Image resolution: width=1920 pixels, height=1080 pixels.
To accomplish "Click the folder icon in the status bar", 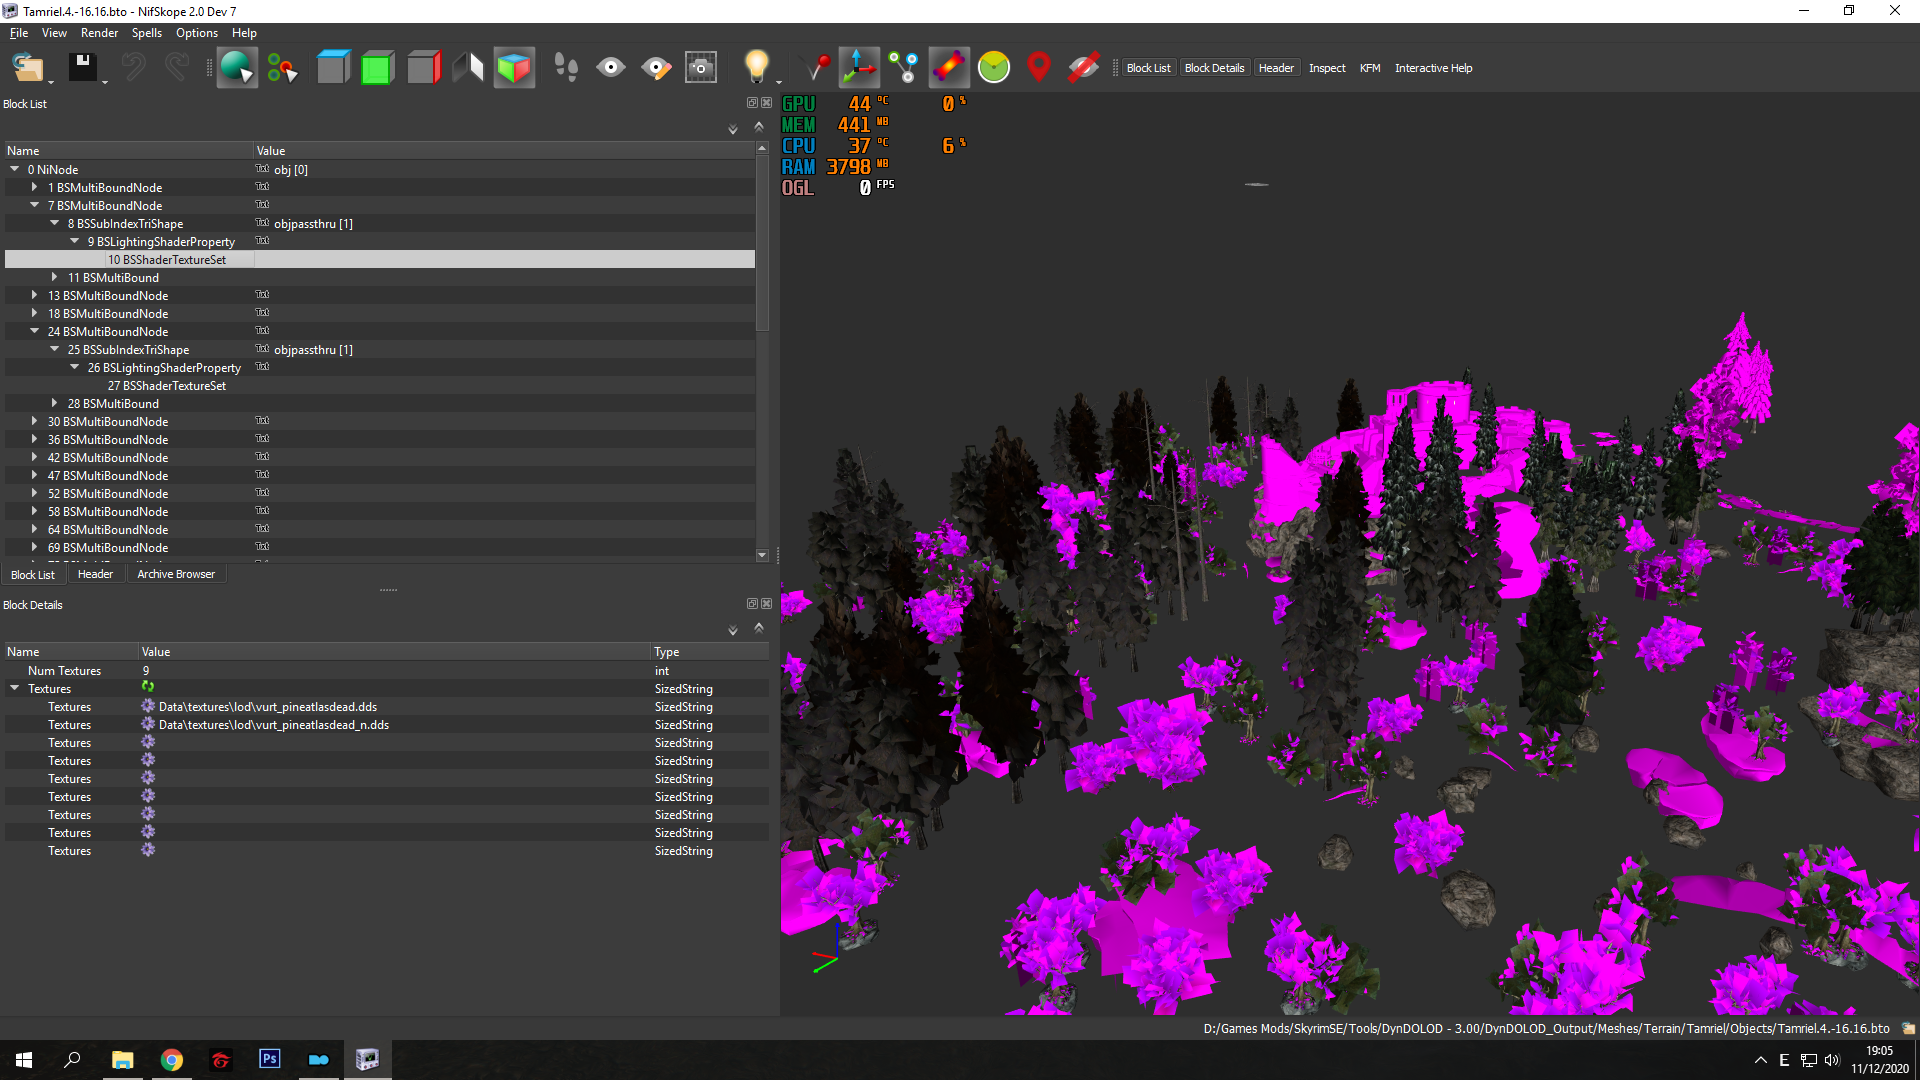I will click(x=1908, y=1028).
